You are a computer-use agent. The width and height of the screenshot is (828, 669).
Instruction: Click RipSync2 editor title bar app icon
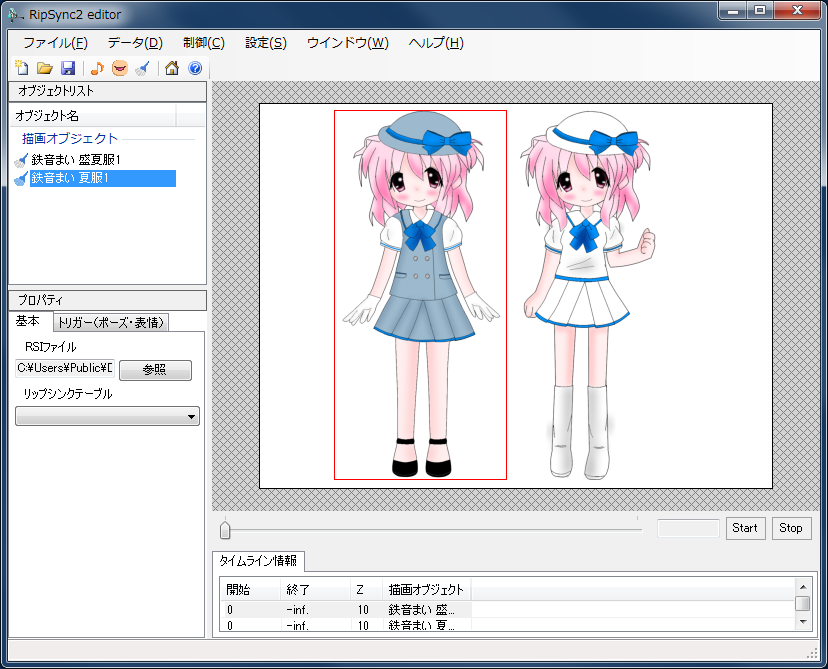15,15
